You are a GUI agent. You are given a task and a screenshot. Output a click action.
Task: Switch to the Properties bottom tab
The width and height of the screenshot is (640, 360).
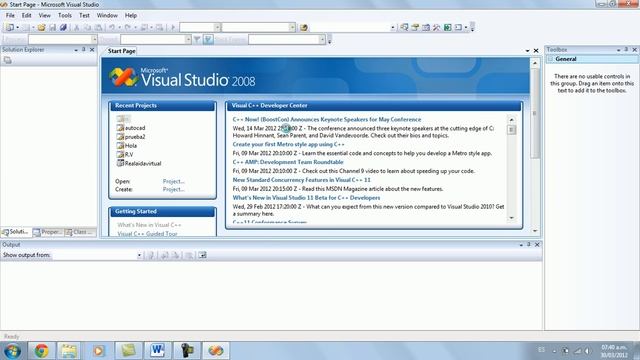48,232
